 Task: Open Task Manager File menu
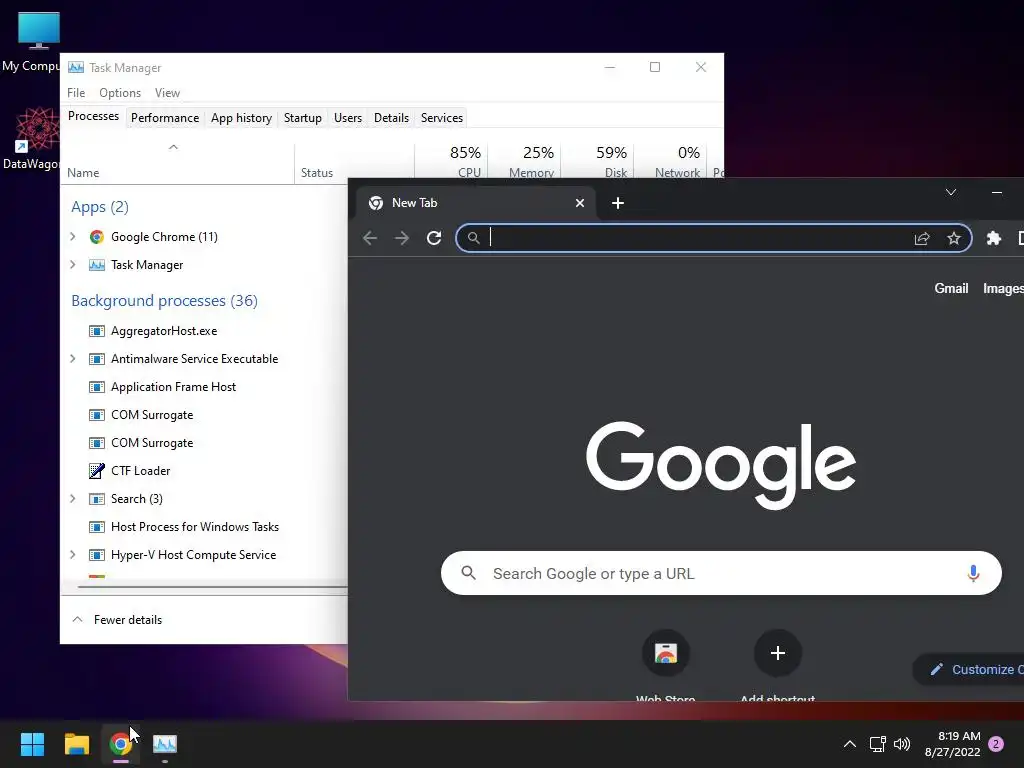pyautogui.click(x=76, y=93)
